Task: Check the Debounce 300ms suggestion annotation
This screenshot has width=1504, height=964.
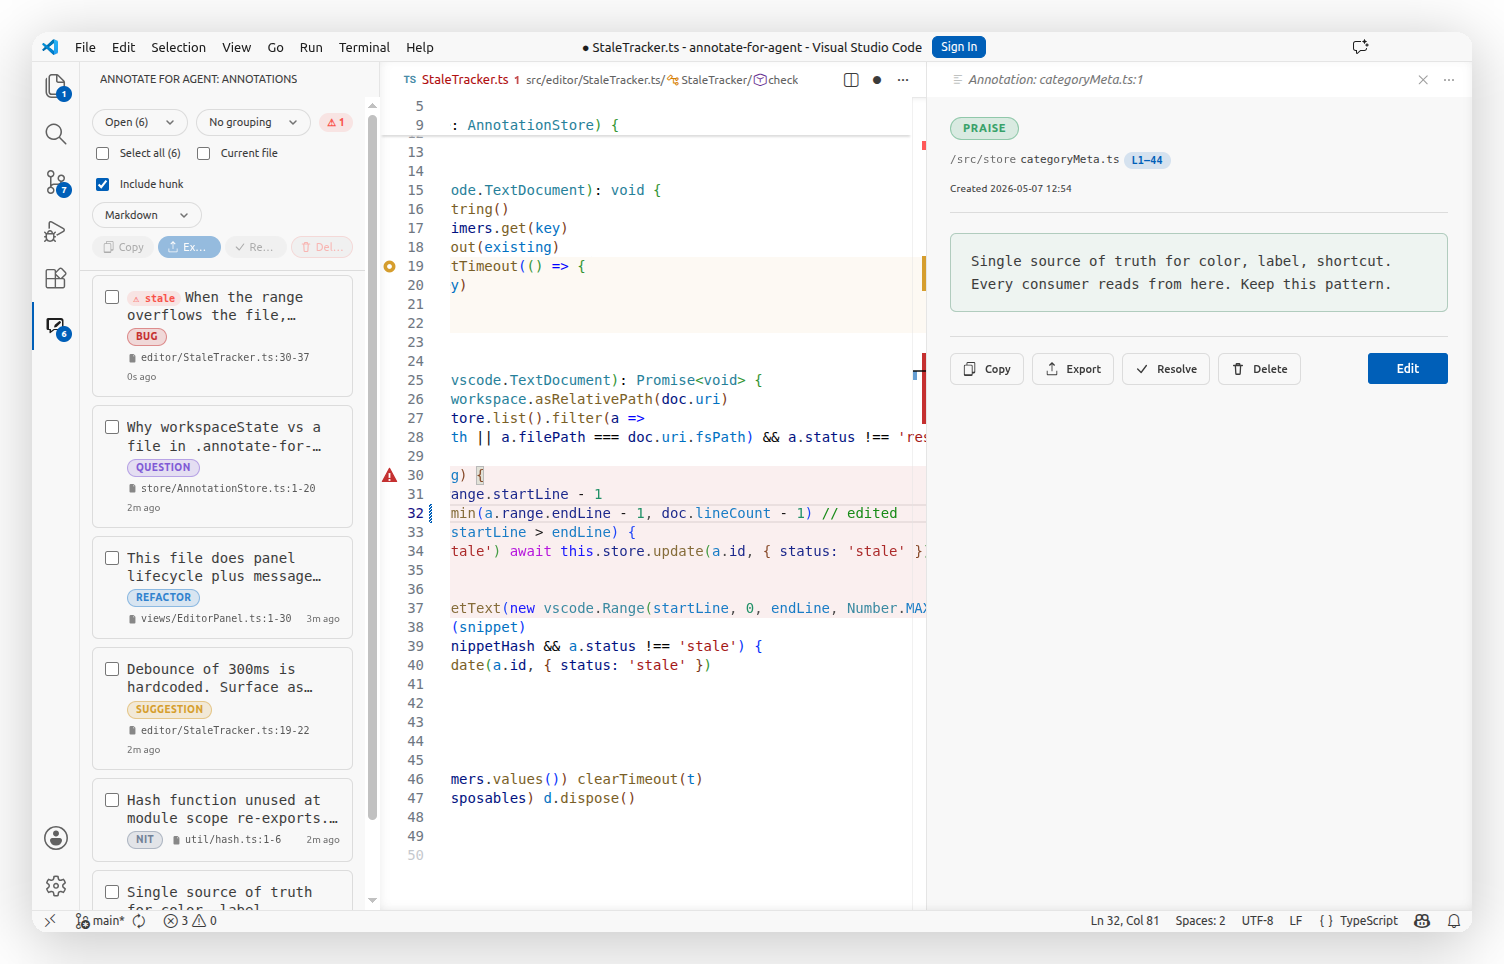Action: pyautogui.click(x=112, y=669)
